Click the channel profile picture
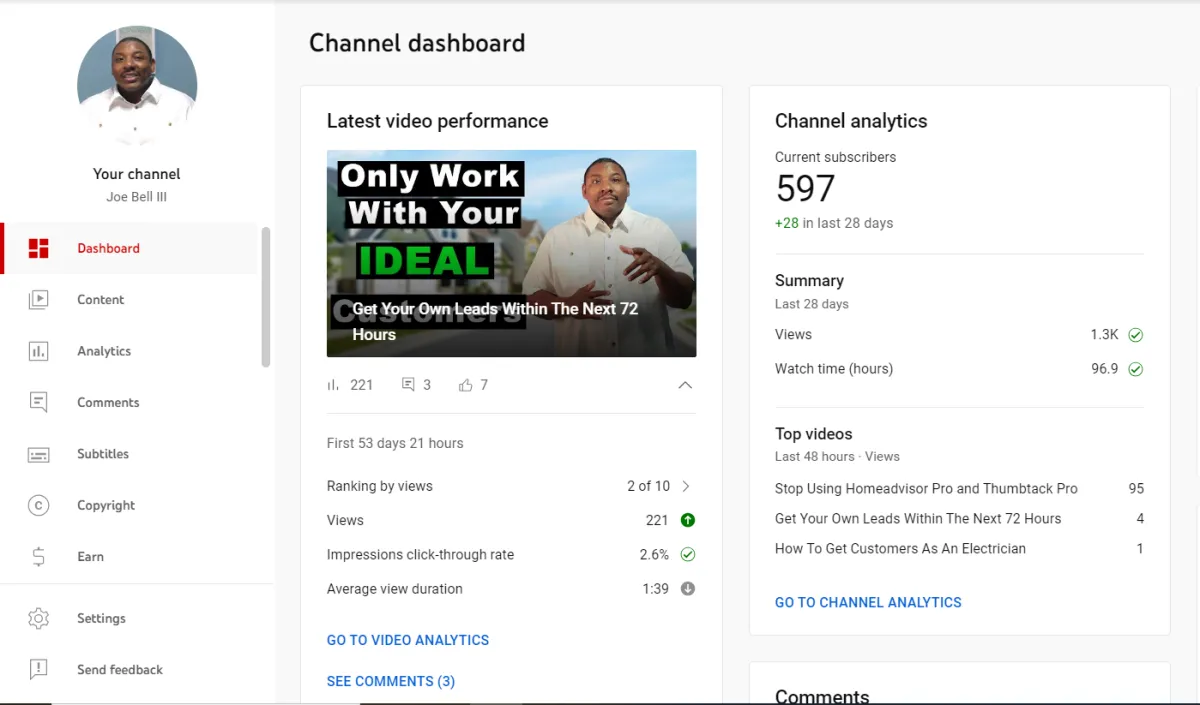The width and height of the screenshot is (1200, 705). click(137, 86)
